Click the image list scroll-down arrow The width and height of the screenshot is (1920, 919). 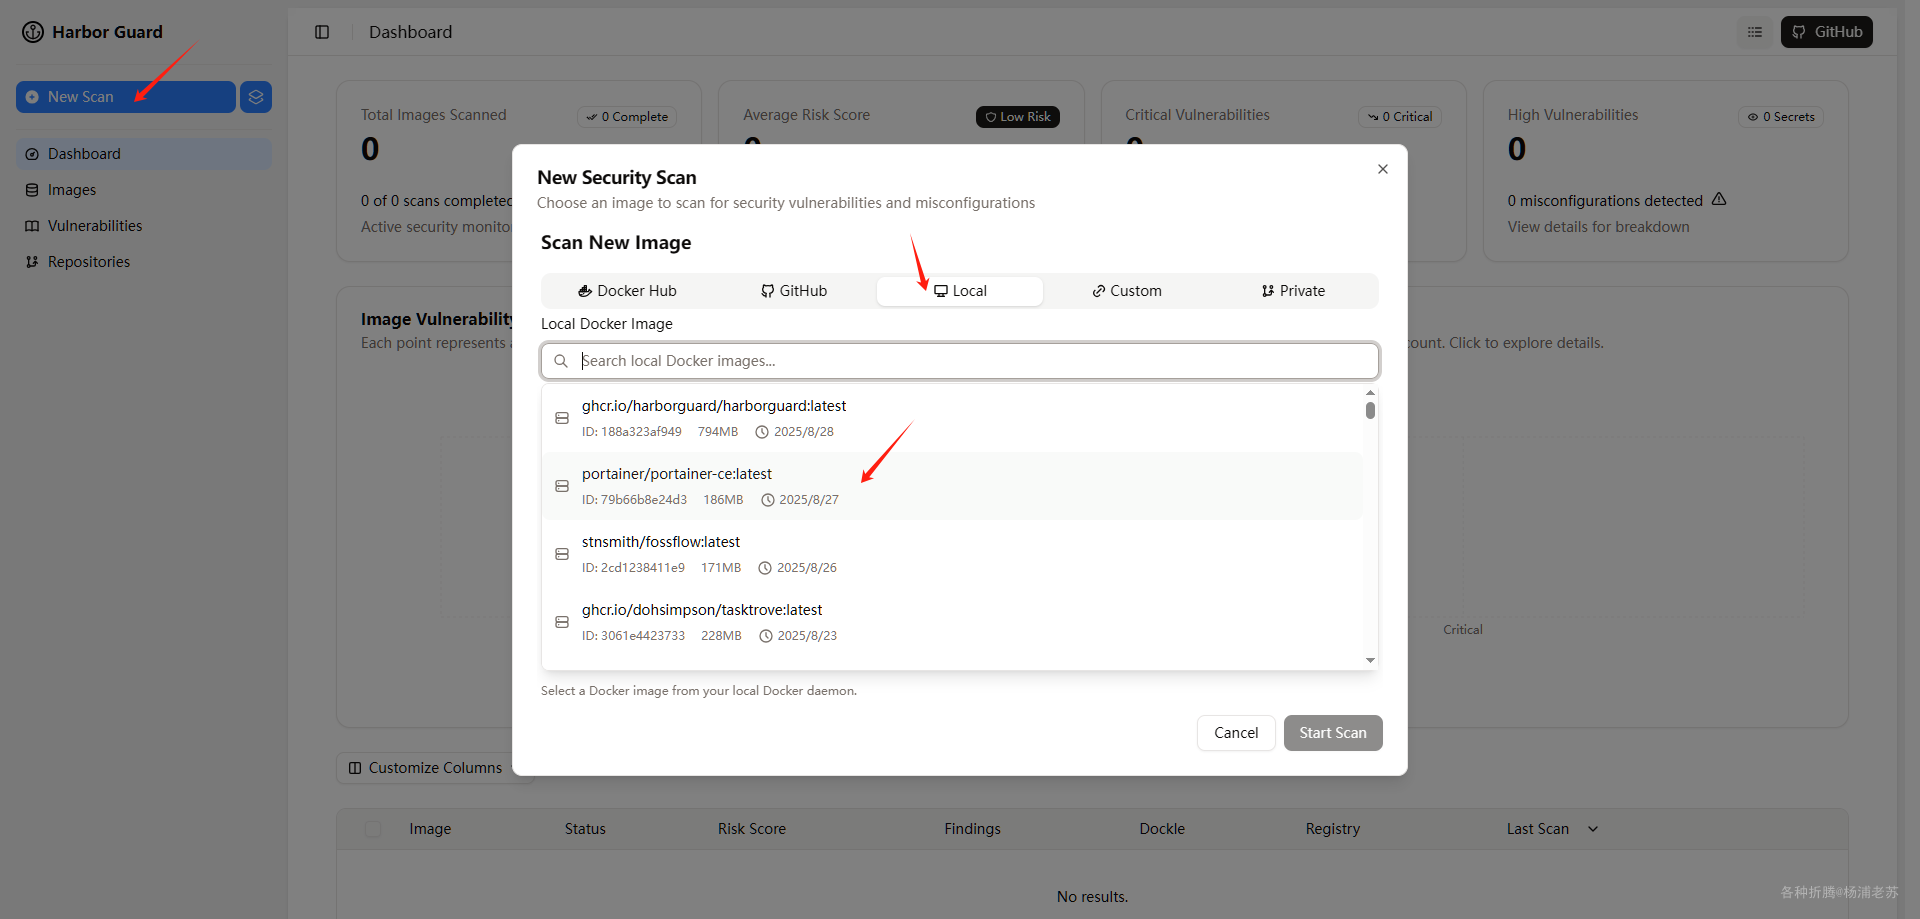coord(1370,660)
